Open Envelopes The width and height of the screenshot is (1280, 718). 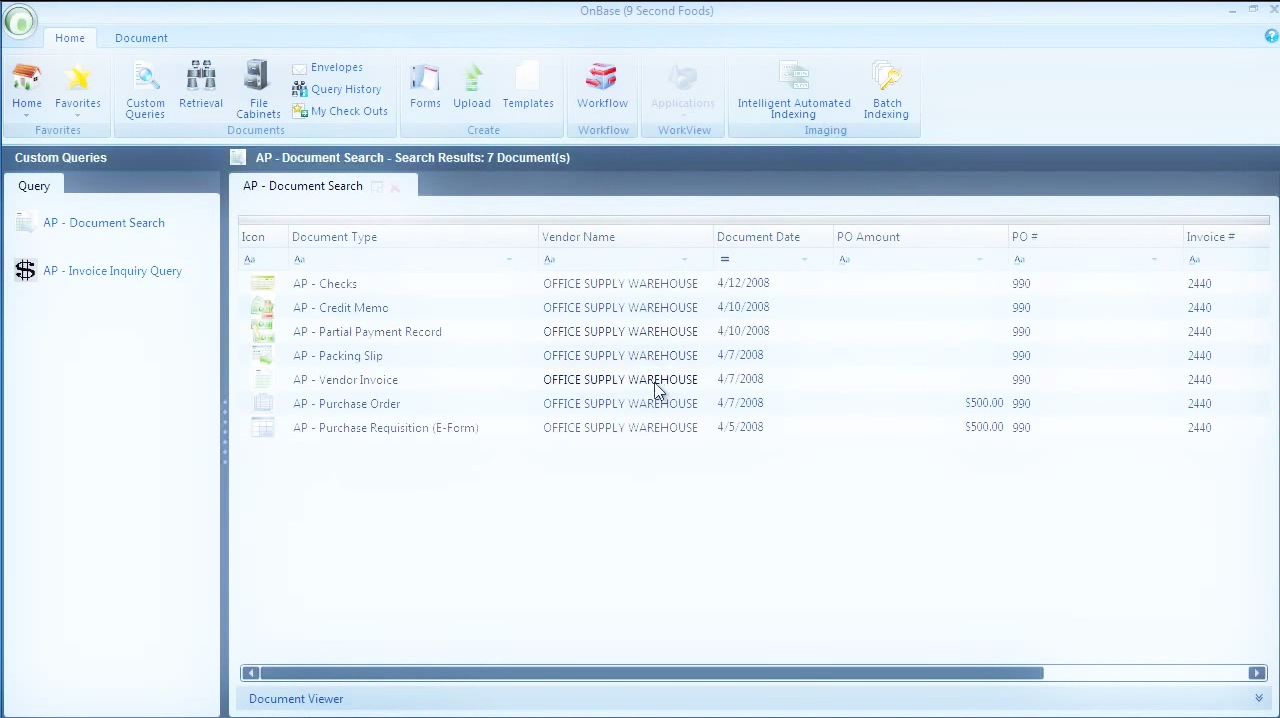click(x=328, y=68)
